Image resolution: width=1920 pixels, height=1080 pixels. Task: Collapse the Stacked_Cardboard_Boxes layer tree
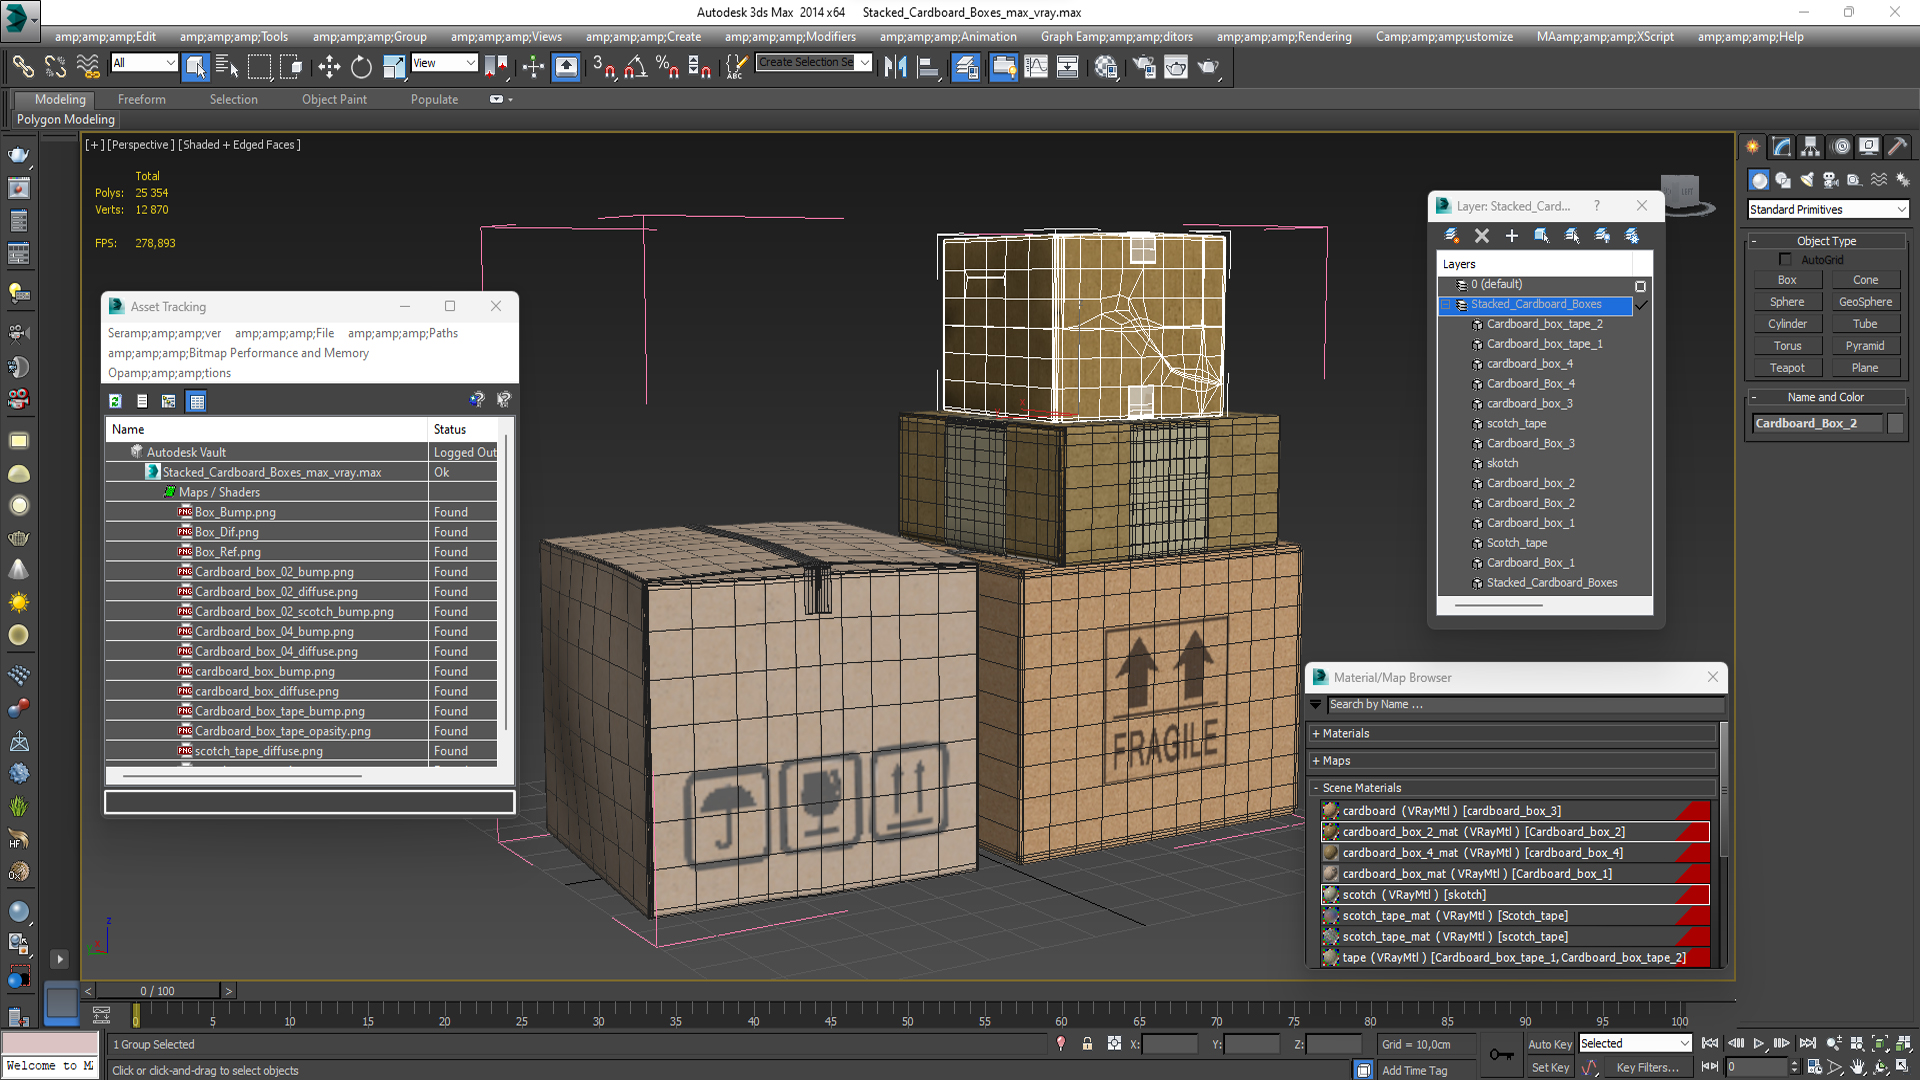tap(1445, 304)
